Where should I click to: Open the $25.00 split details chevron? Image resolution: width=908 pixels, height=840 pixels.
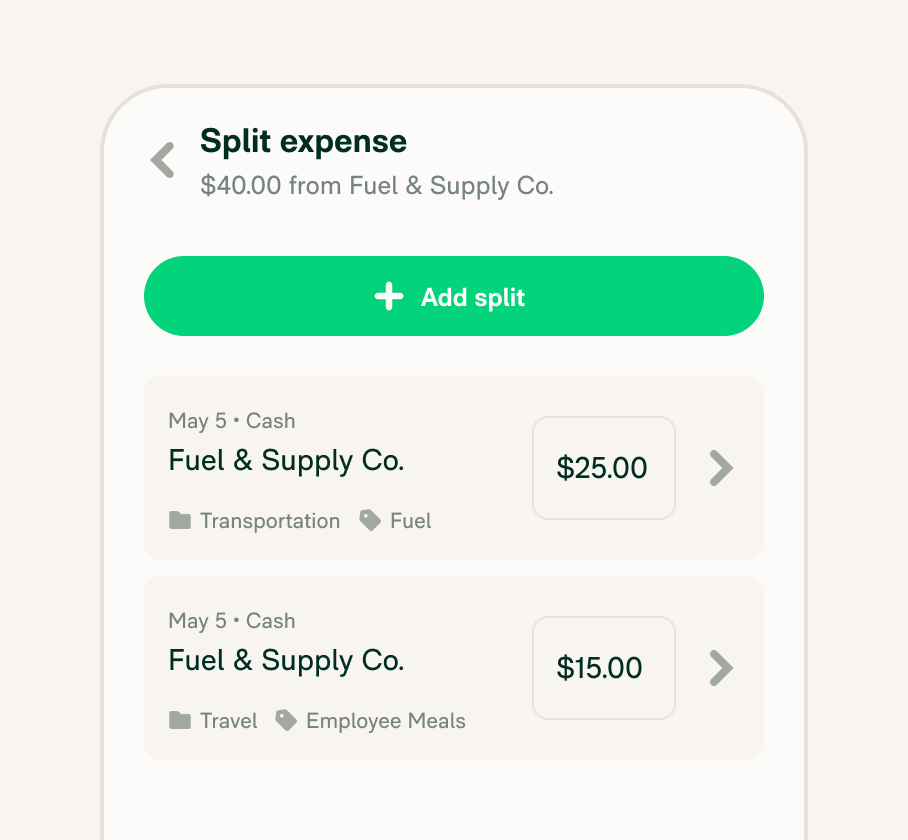pyautogui.click(x=721, y=468)
